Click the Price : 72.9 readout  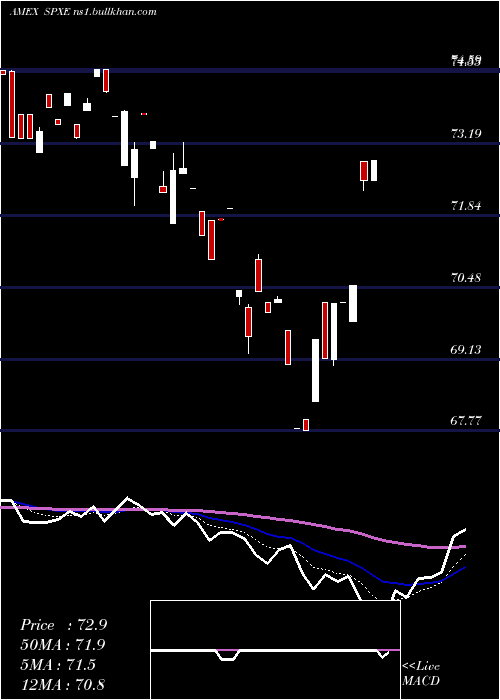[x=63, y=625]
